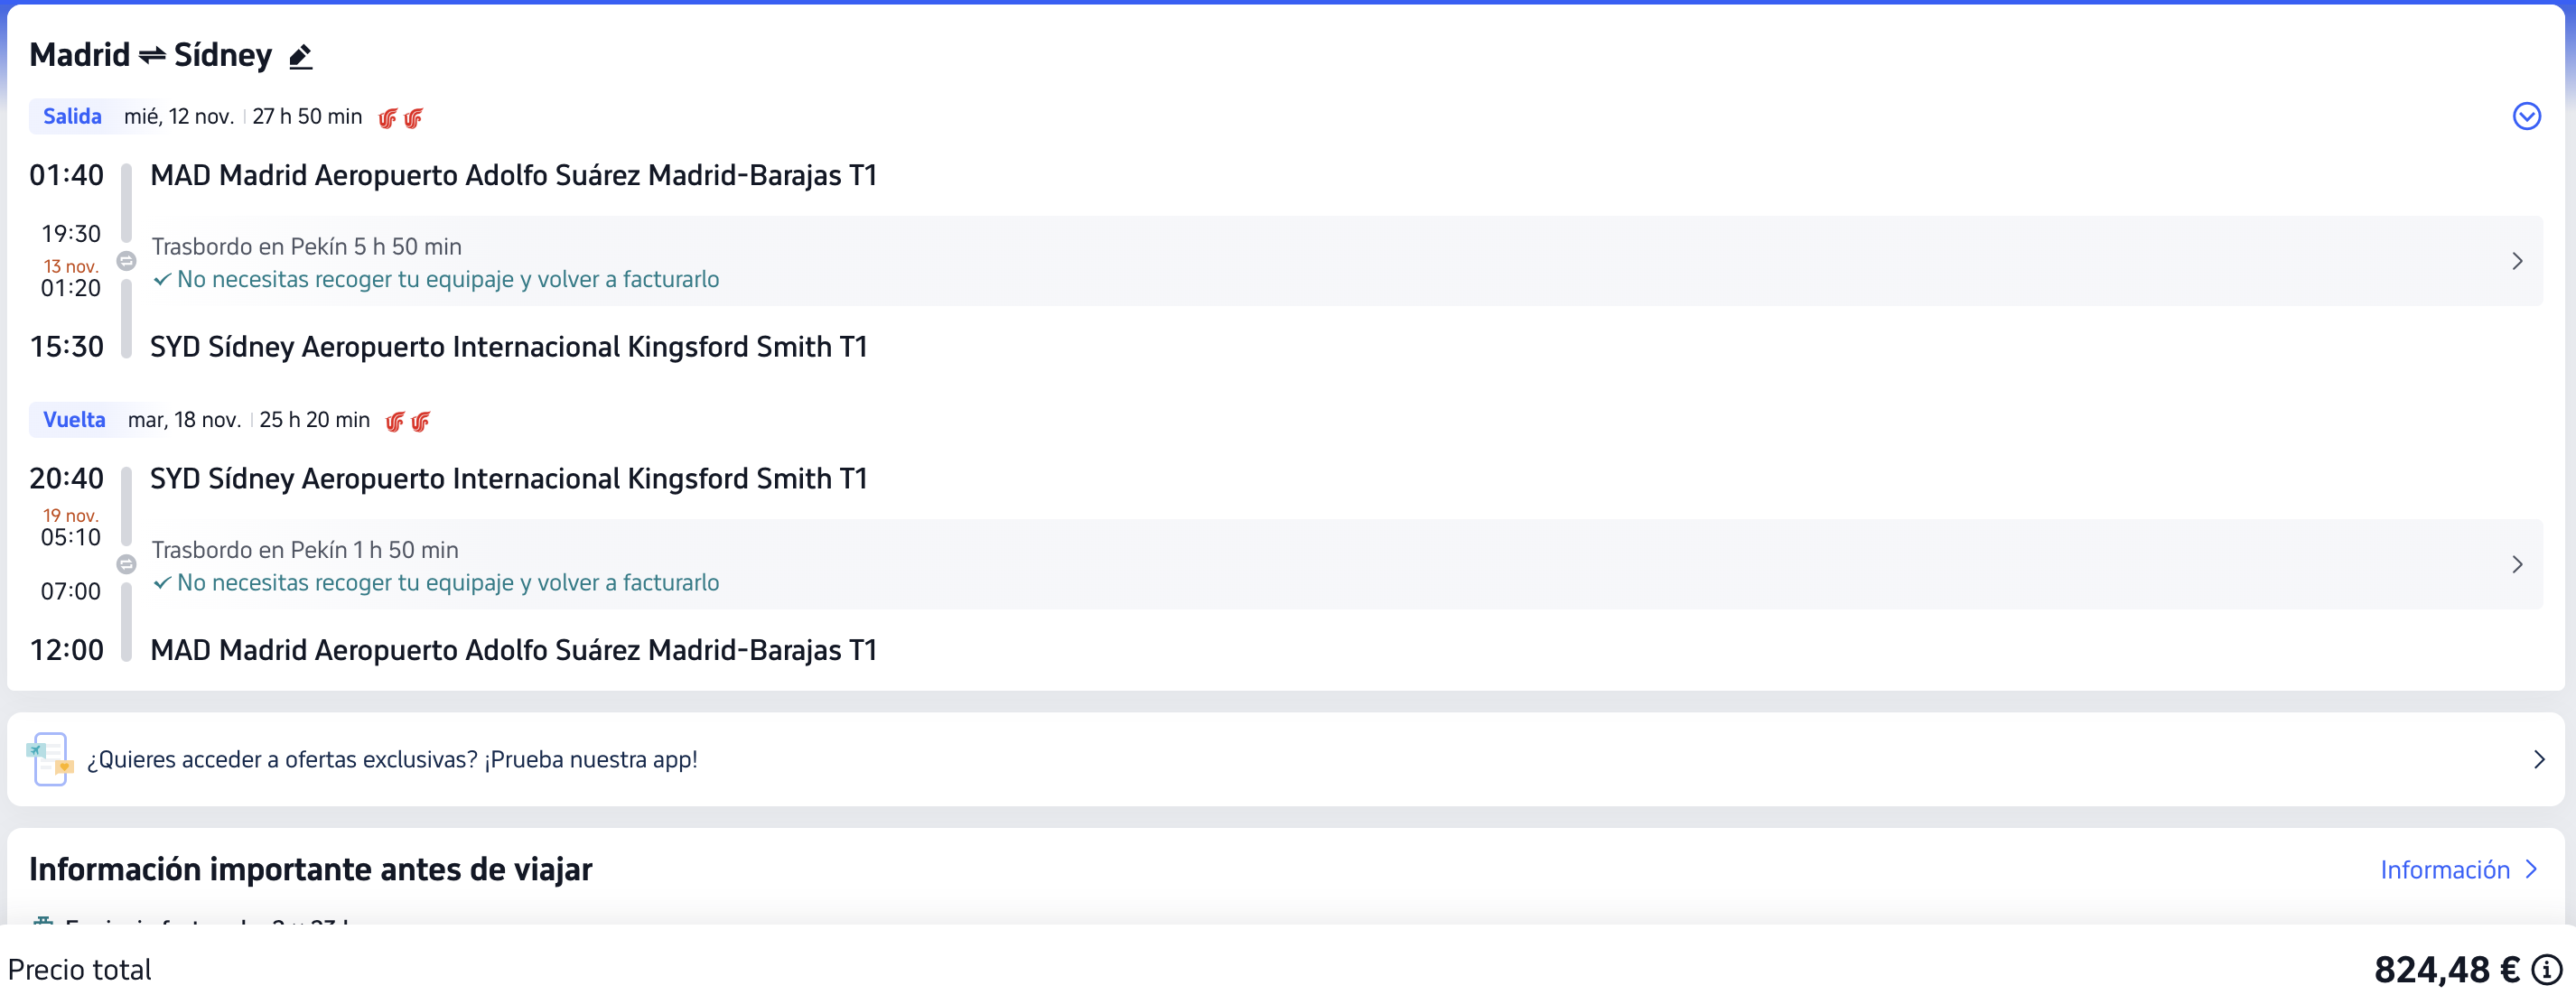2576x1004 pixels.
Task: Collapse flight details with circled chevron icon
Action: click(x=2526, y=117)
